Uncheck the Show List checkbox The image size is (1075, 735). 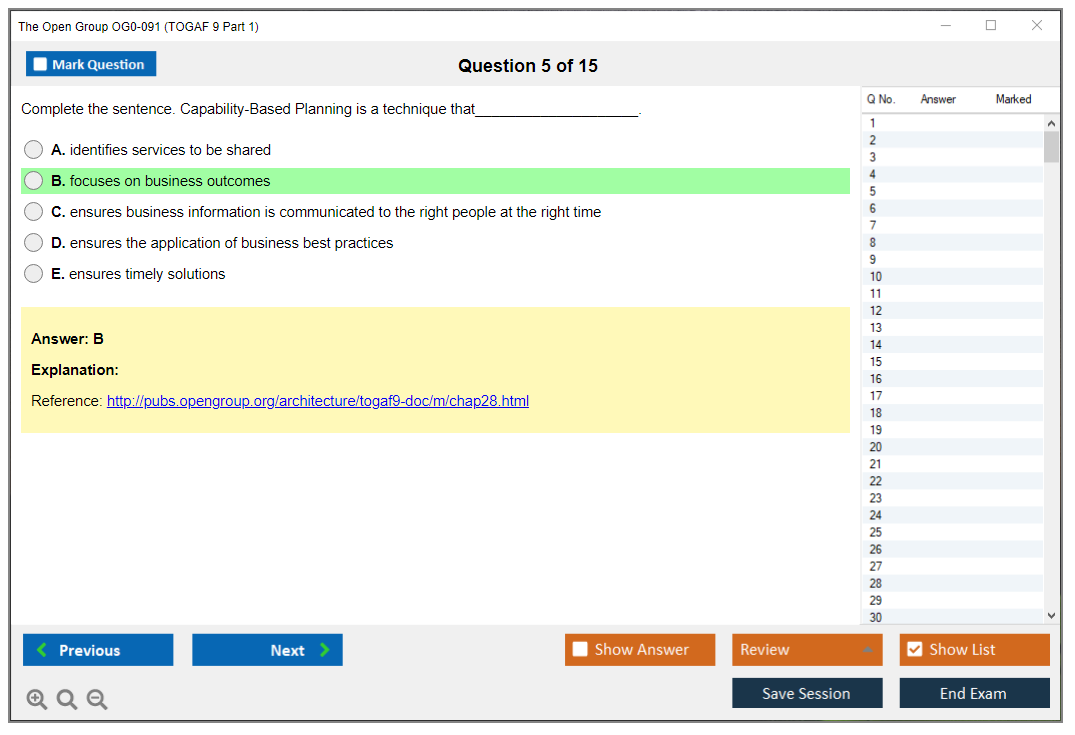click(914, 650)
